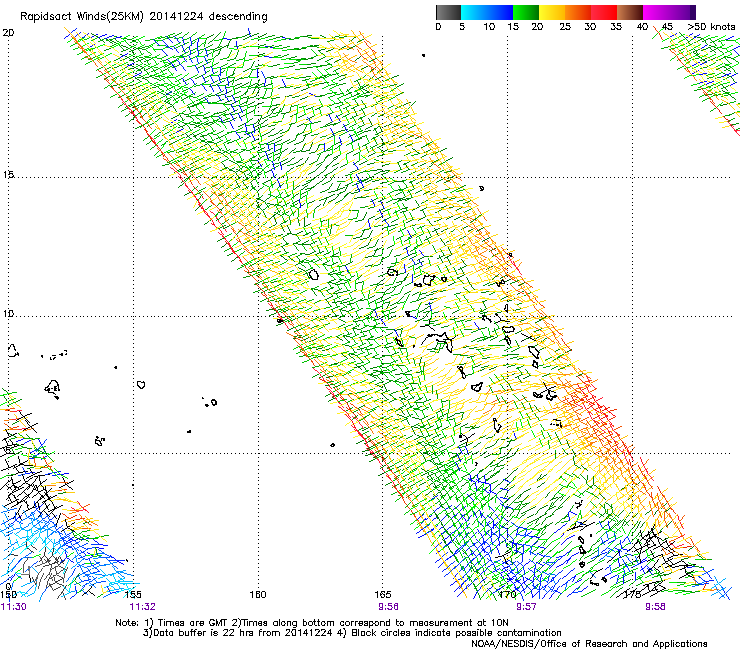
Task: Click the yellow 20-25 knots legend segment
Action: tap(552, 12)
